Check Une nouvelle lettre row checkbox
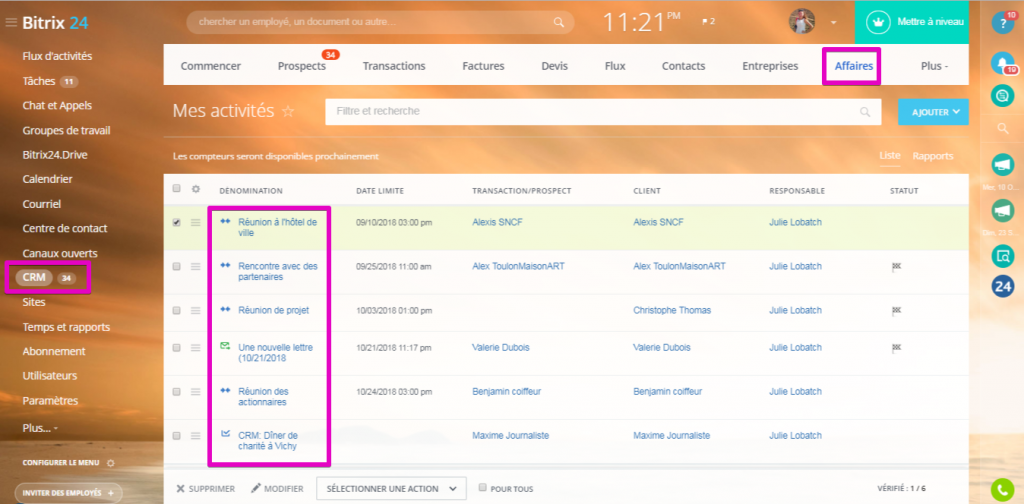1024x504 pixels. (x=176, y=348)
